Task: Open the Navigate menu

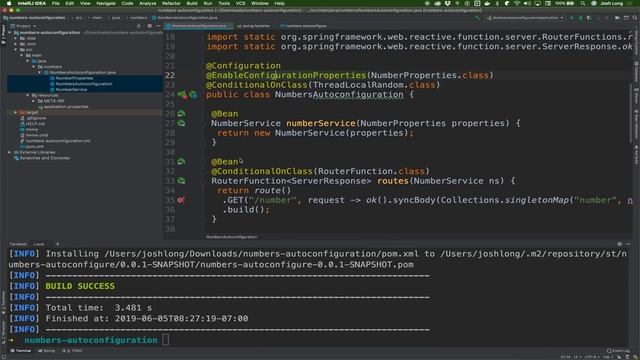Action: point(106,3)
